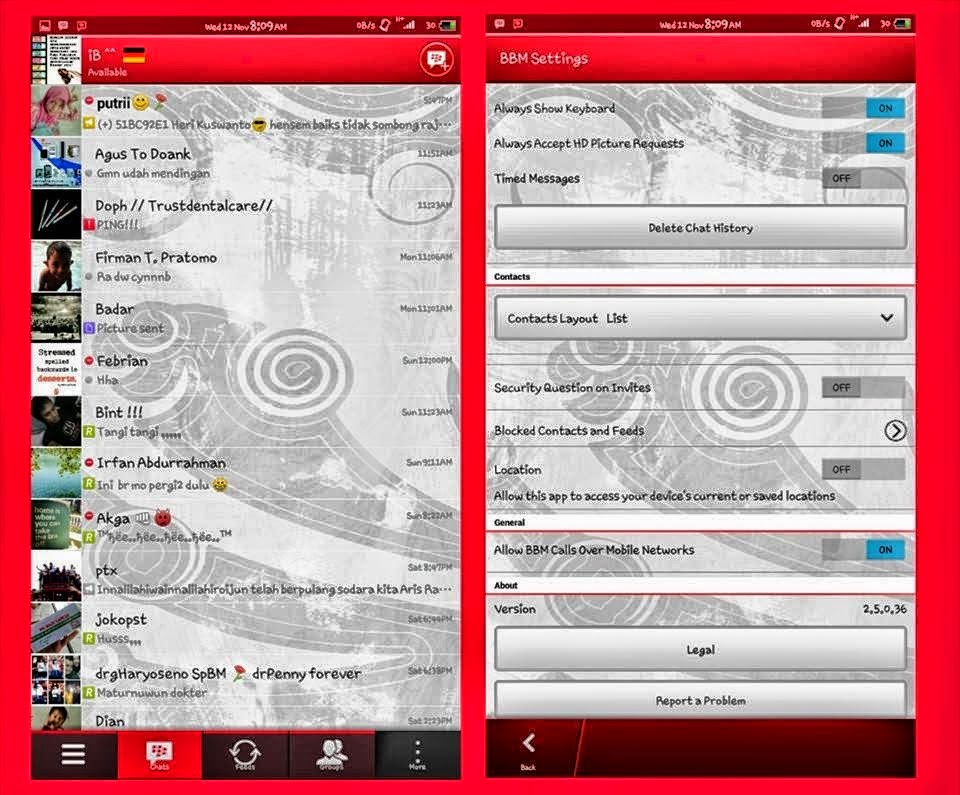
Task: Switch to the Feeds tab
Action: (x=245, y=755)
